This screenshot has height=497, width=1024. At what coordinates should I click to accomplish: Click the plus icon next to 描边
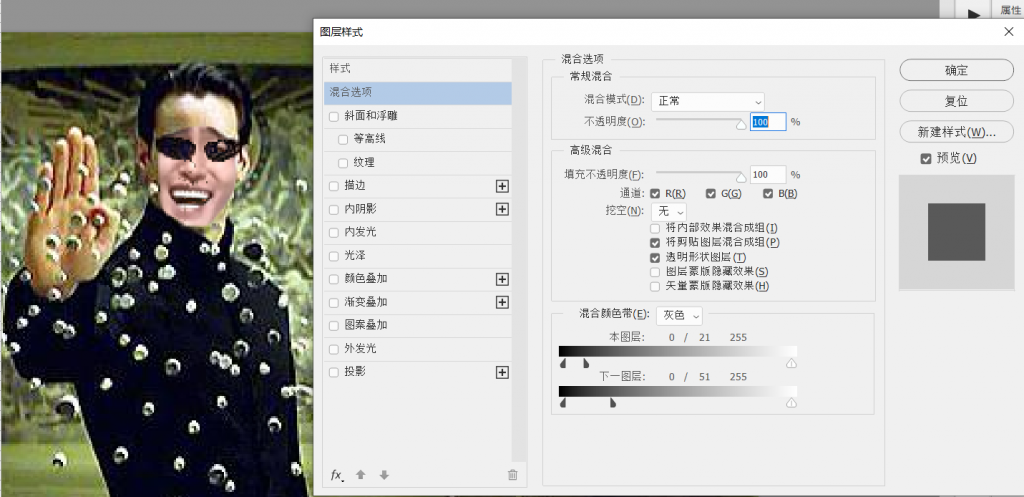point(502,186)
